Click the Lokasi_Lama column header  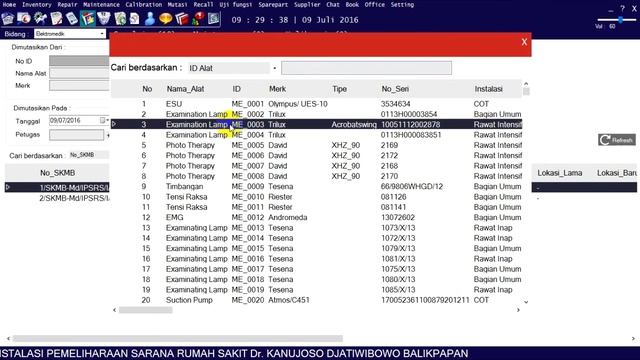pyautogui.click(x=560, y=173)
